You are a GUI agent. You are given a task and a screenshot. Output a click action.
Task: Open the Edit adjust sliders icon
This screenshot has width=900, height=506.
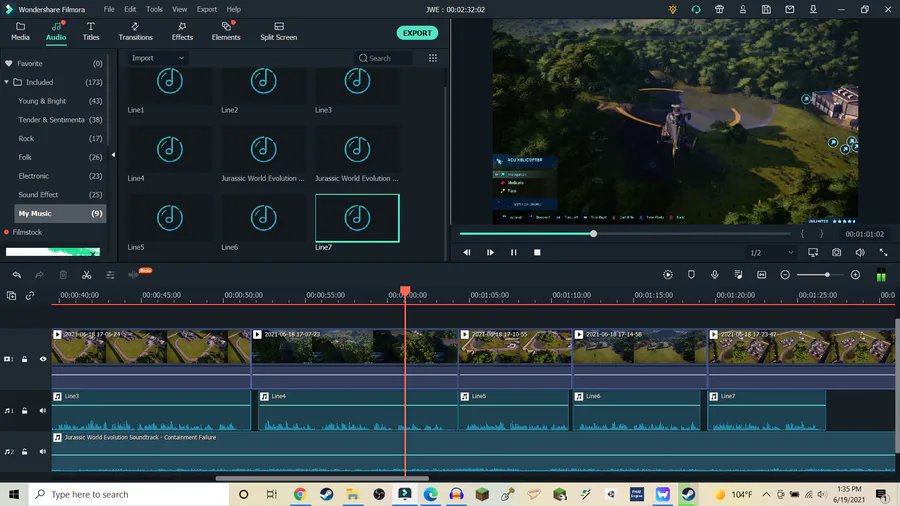click(110, 275)
